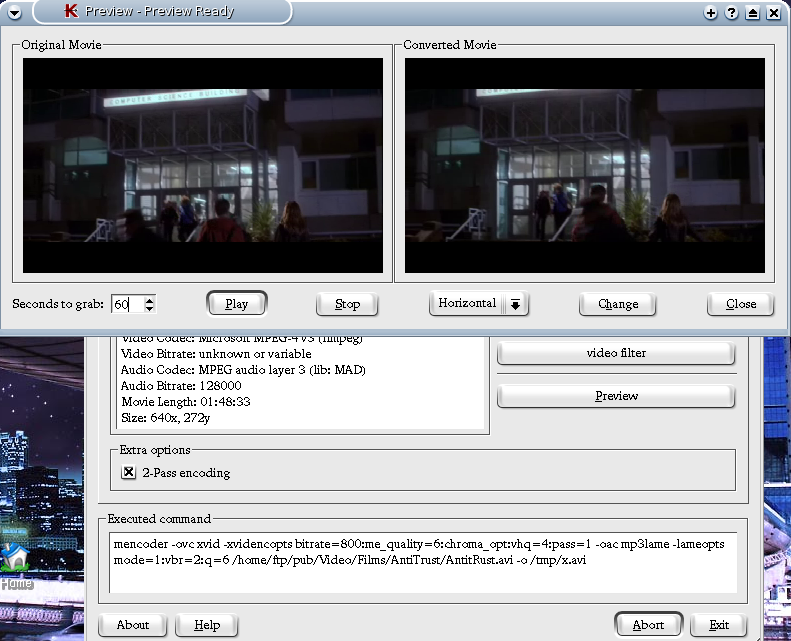Click the Converted Movie video frame
Viewport: 791px width, 641px height.
click(585, 165)
